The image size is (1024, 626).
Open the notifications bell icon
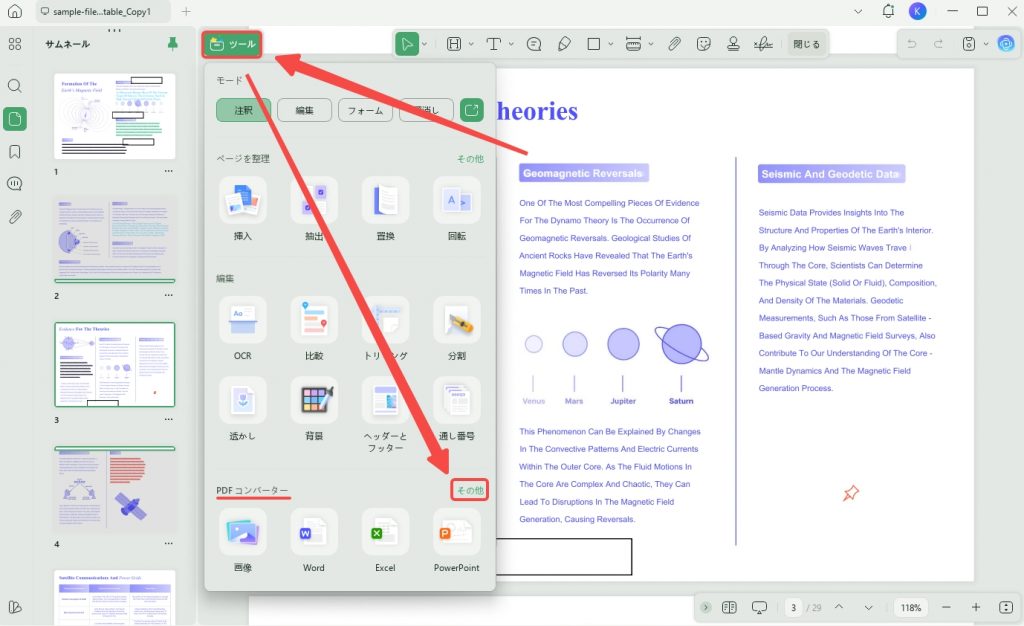point(888,11)
